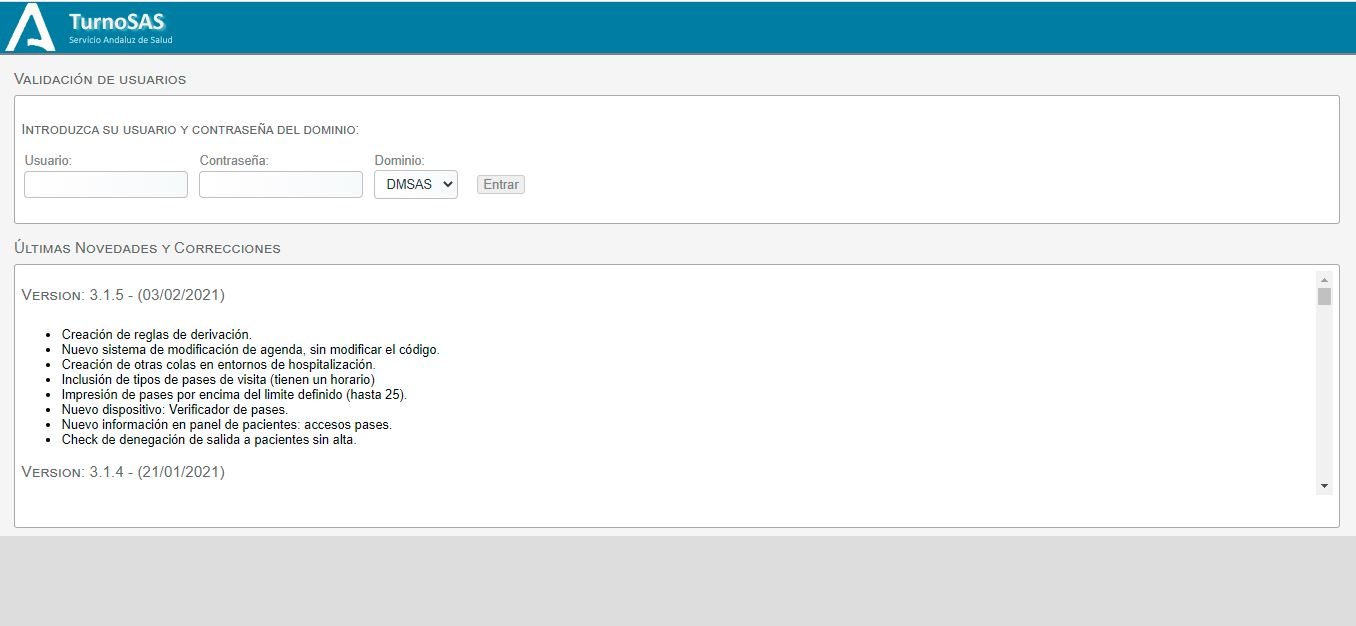Image resolution: width=1356 pixels, height=626 pixels.
Task: Click 'Inclusión de tipos de pases de visita' item
Action: coord(218,379)
